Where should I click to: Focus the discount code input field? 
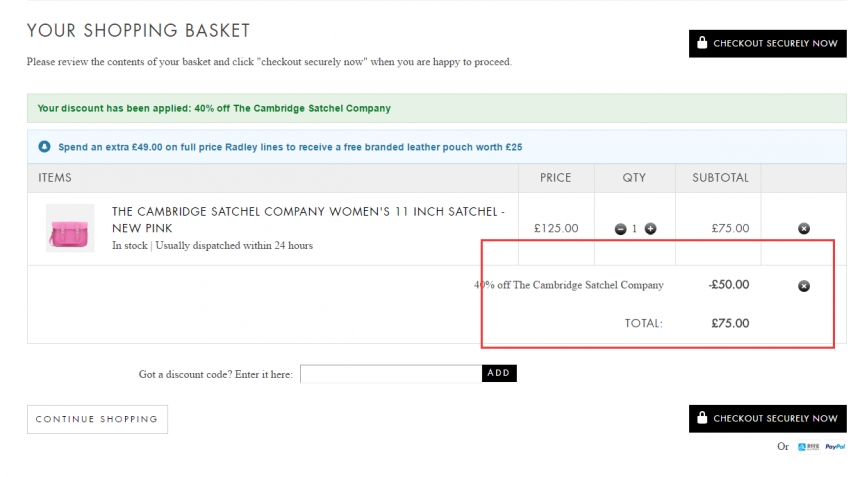[391, 373]
